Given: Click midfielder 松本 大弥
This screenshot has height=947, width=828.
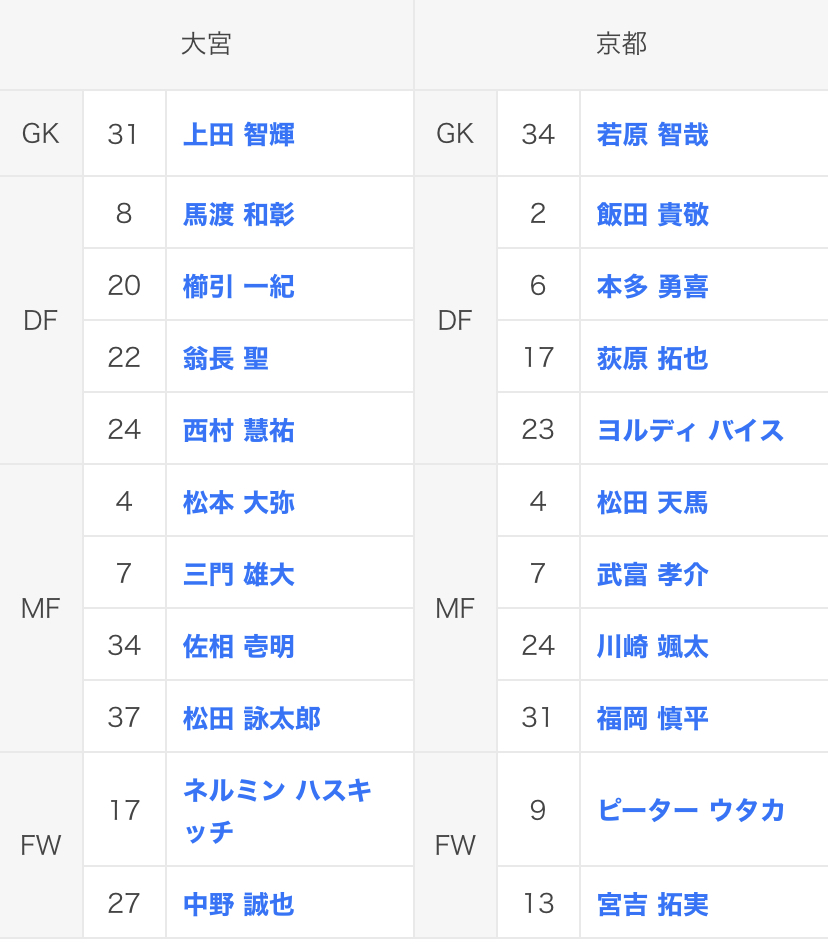Looking at the screenshot, I should point(238,502).
